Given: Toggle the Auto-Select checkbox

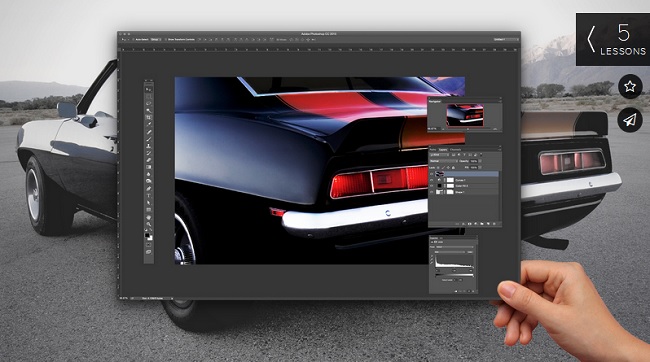Looking at the screenshot, I should 133,39.
